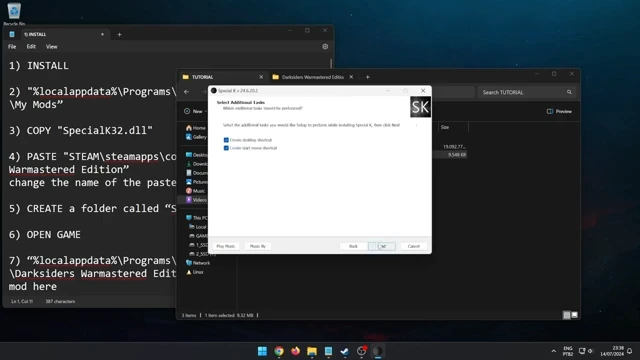Open Music in Explorer sidebar

196,191
